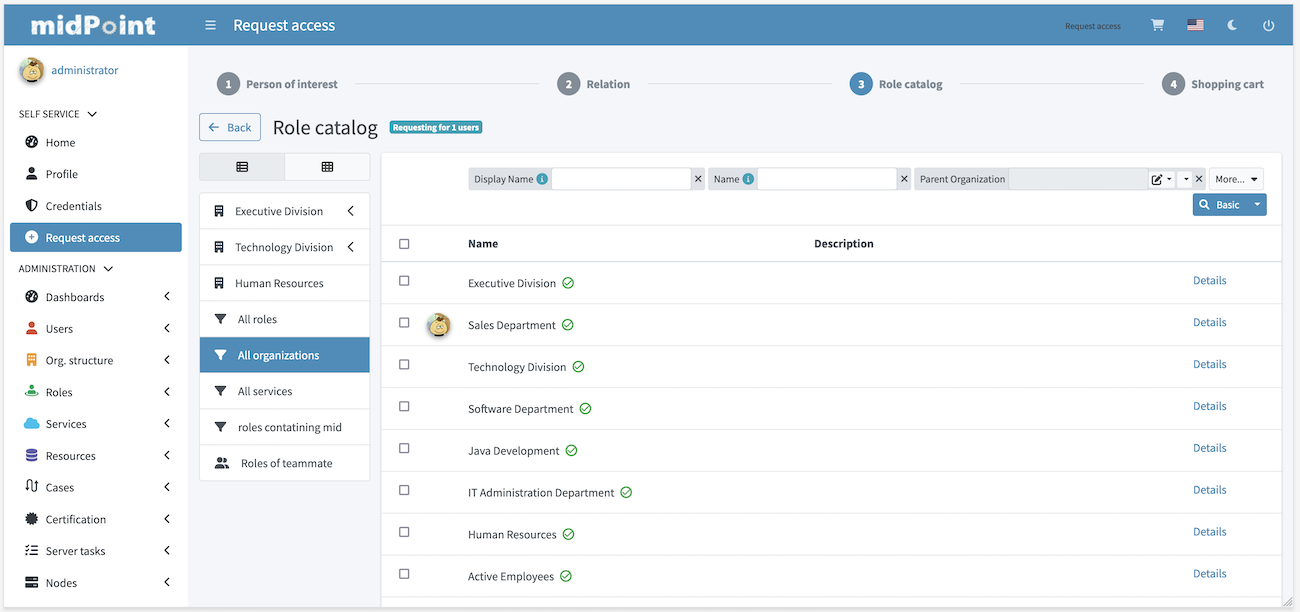Image resolution: width=1300 pixels, height=612 pixels.
Task: Log out using the power icon
Action: 1268,24
